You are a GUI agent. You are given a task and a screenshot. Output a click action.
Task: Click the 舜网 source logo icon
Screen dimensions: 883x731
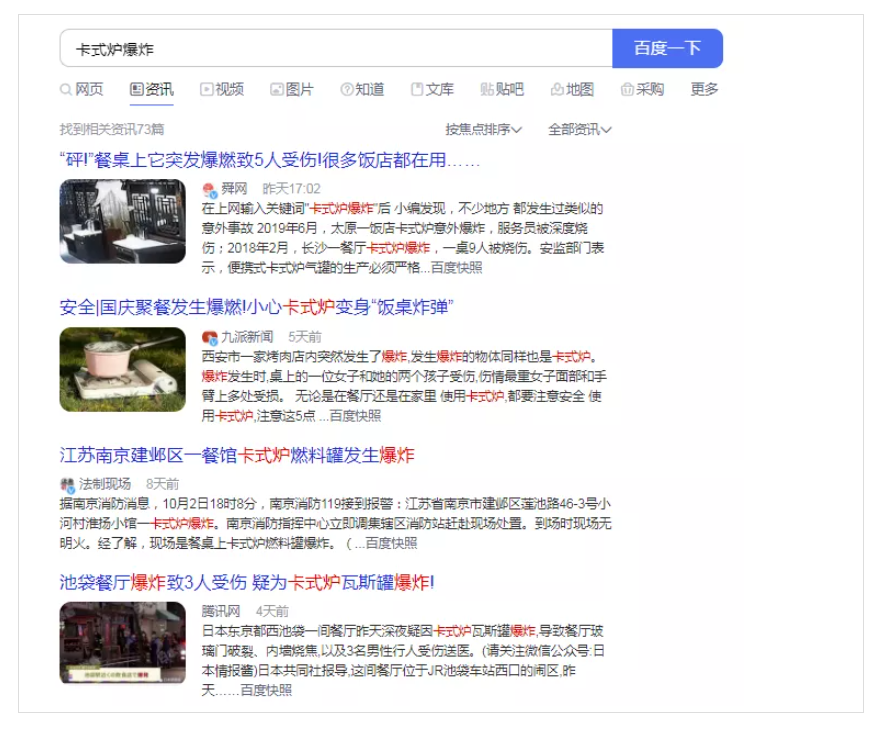[x=209, y=189]
